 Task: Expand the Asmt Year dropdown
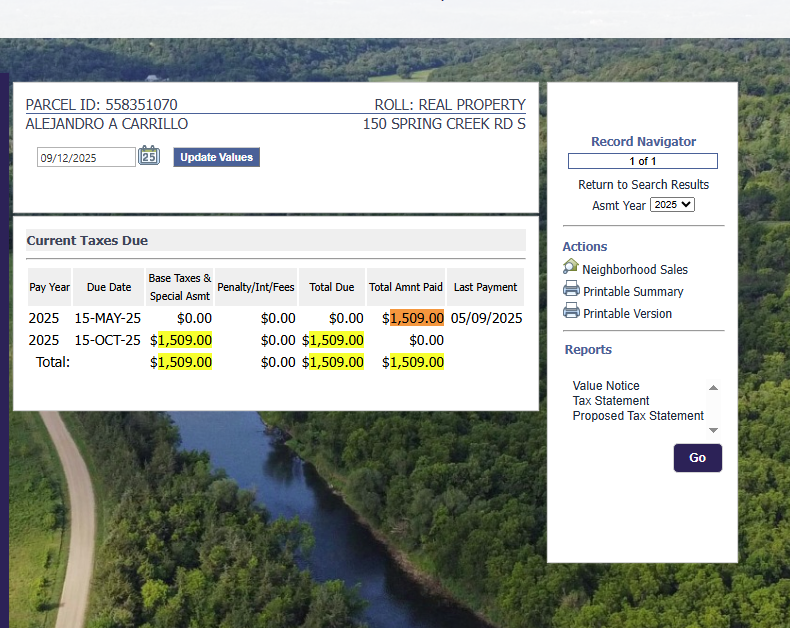(x=672, y=205)
